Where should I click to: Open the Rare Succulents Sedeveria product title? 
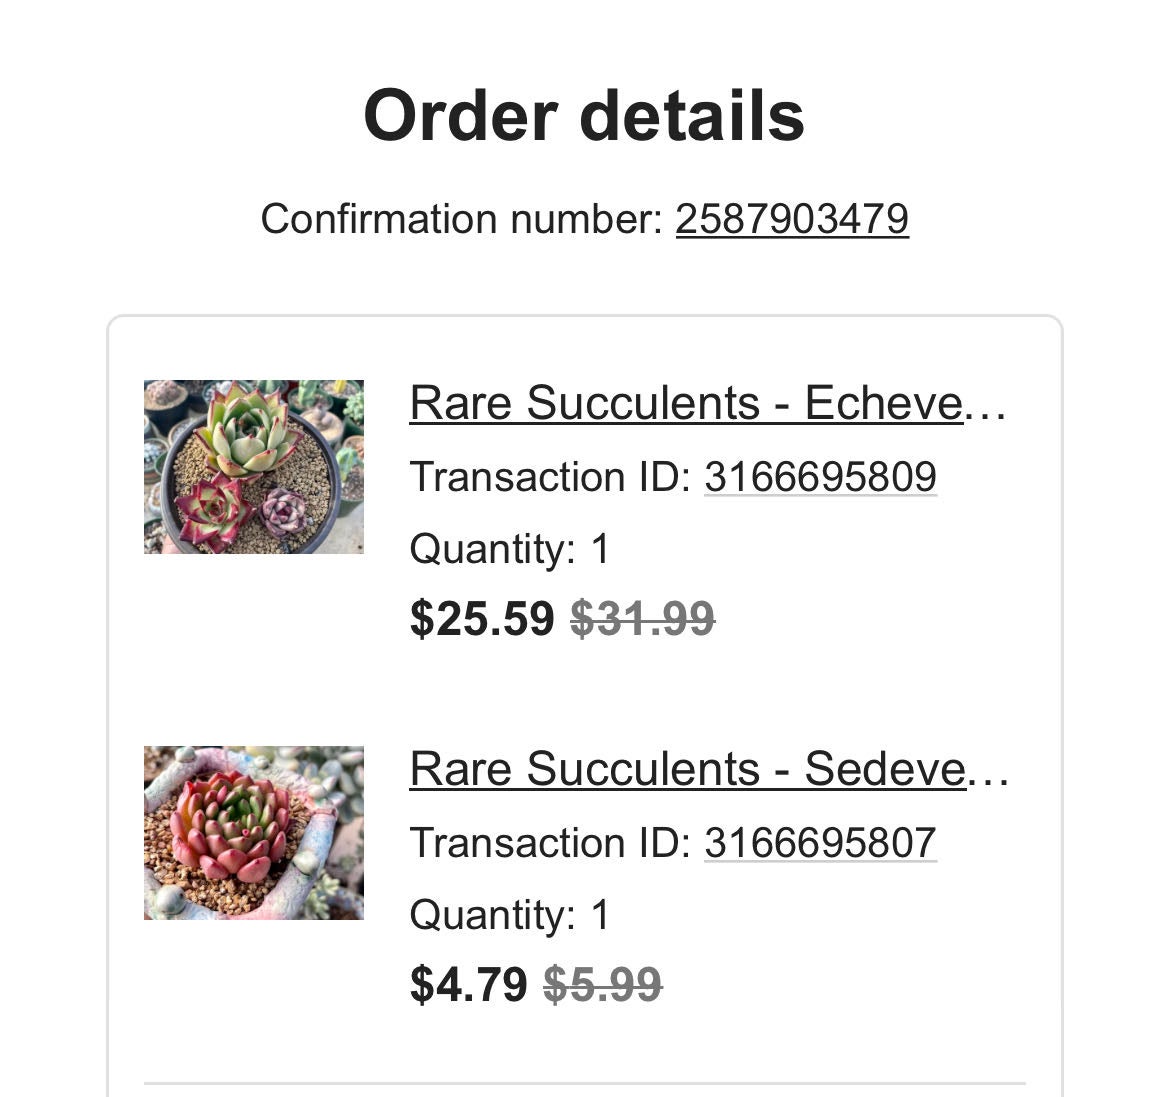686,769
